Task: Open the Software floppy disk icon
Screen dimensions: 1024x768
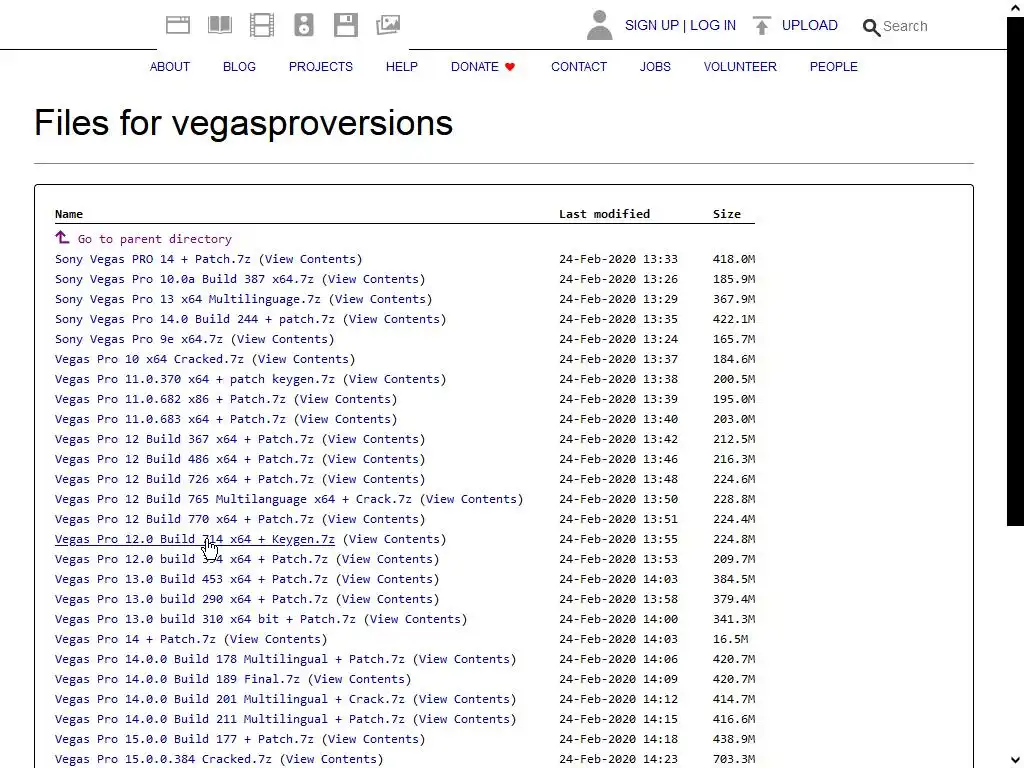Action: click(345, 25)
